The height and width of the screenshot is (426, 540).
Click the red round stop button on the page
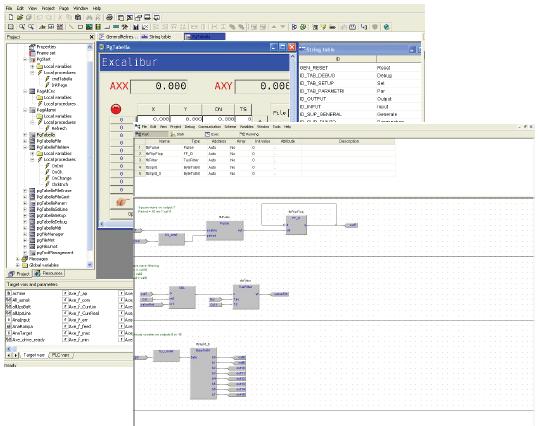116,109
